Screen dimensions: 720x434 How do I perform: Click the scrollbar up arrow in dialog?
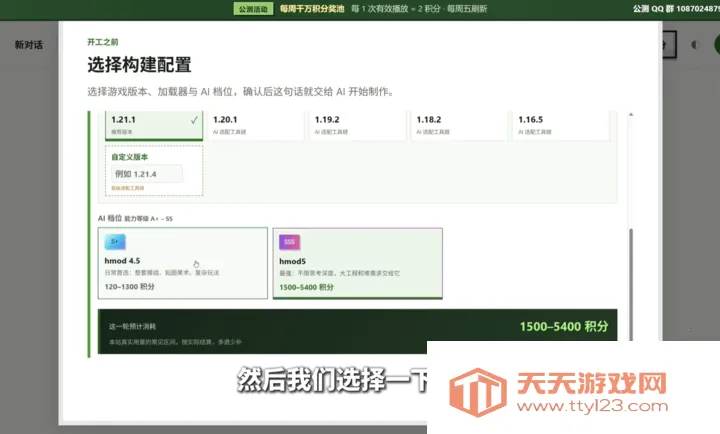631,114
